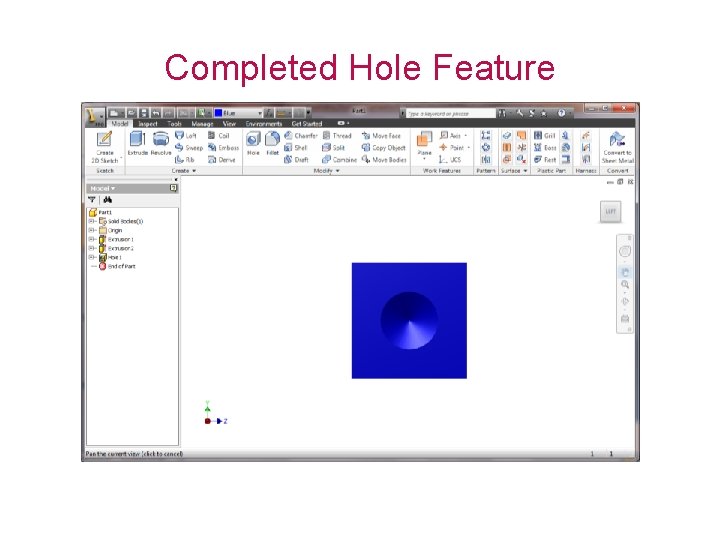The image size is (720, 540).
Task: Select the Plane work feature tool
Action: pyautogui.click(x=424, y=145)
